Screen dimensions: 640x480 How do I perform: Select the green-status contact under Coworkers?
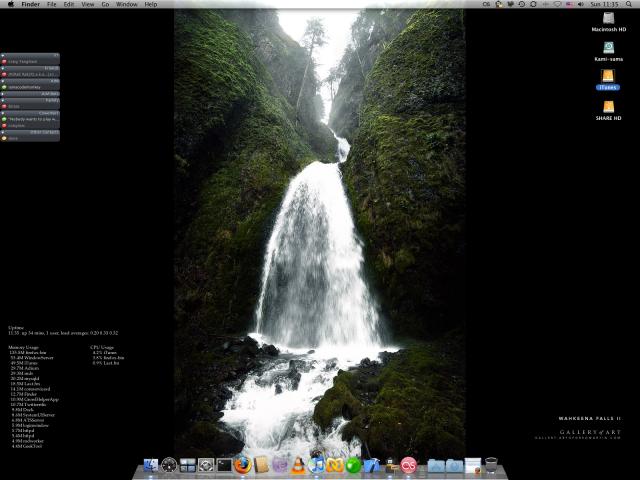pyautogui.click(x=30, y=119)
